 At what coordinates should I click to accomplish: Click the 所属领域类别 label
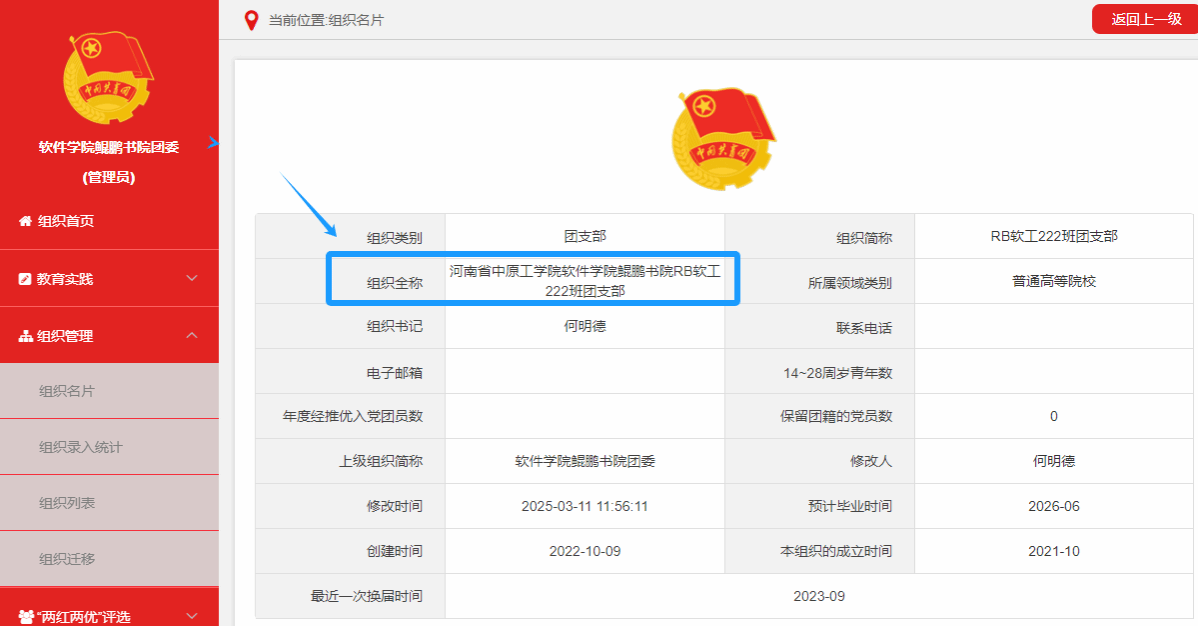pyautogui.click(x=850, y=283)
